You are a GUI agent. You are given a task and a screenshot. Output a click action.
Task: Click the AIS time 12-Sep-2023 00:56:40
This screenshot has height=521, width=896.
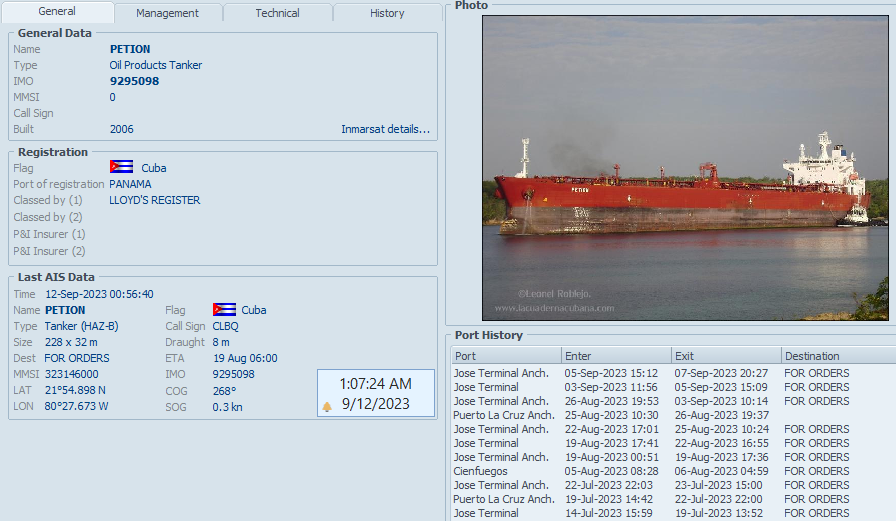coord(99,294)
